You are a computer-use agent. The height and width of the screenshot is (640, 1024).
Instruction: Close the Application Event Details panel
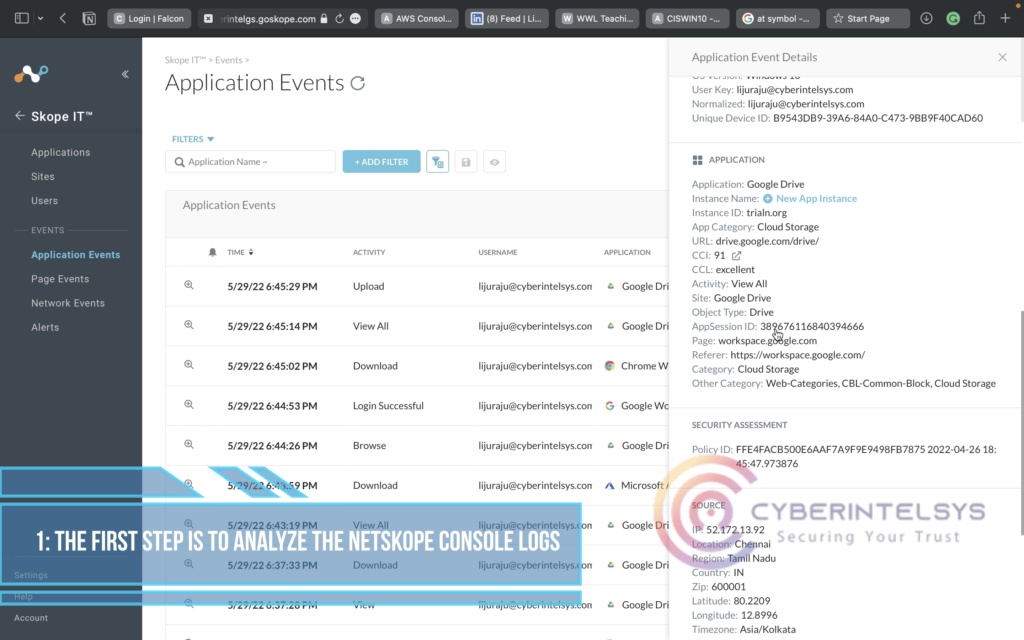[x=1002, y=57]
